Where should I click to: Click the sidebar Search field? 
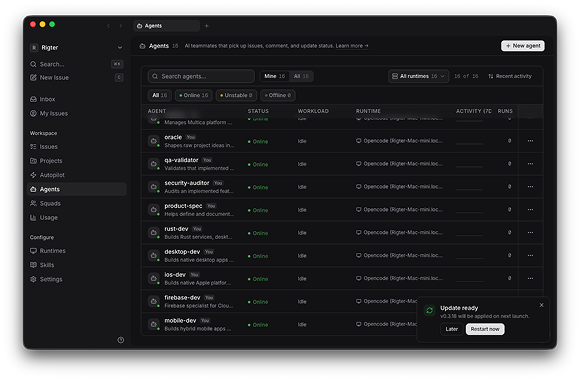tap(77, 64)
